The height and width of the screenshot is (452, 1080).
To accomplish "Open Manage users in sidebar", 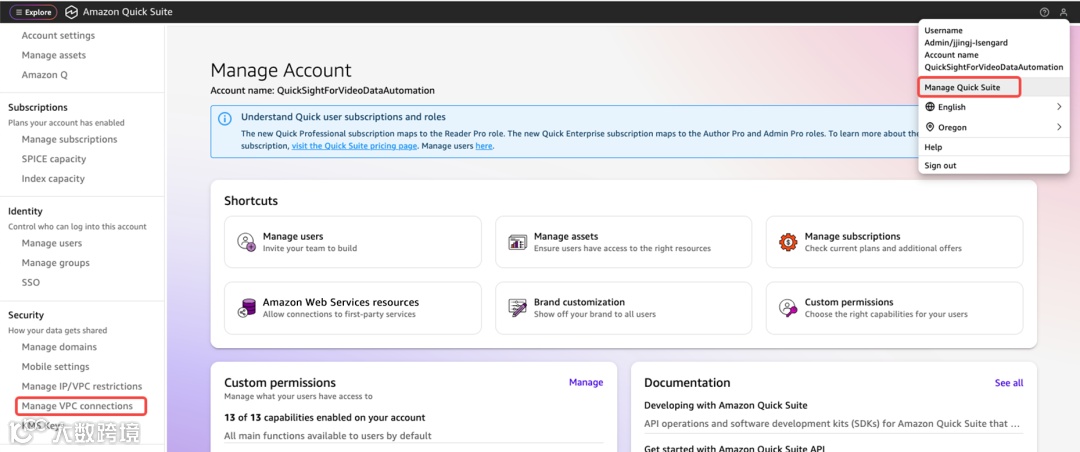I will pyautogui.click(x=52, y=243).
